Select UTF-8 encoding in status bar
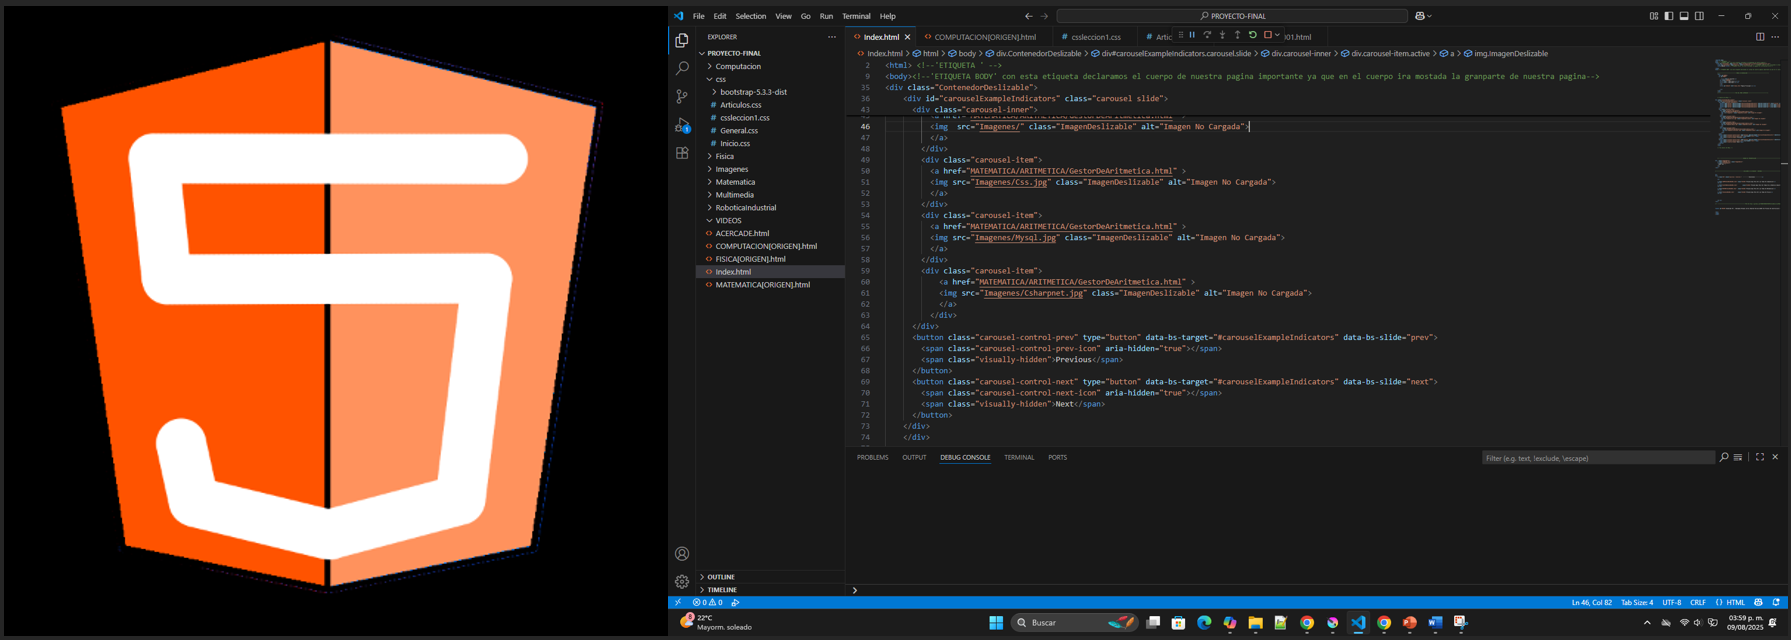1791x640 pixels. pos(1672,603)
